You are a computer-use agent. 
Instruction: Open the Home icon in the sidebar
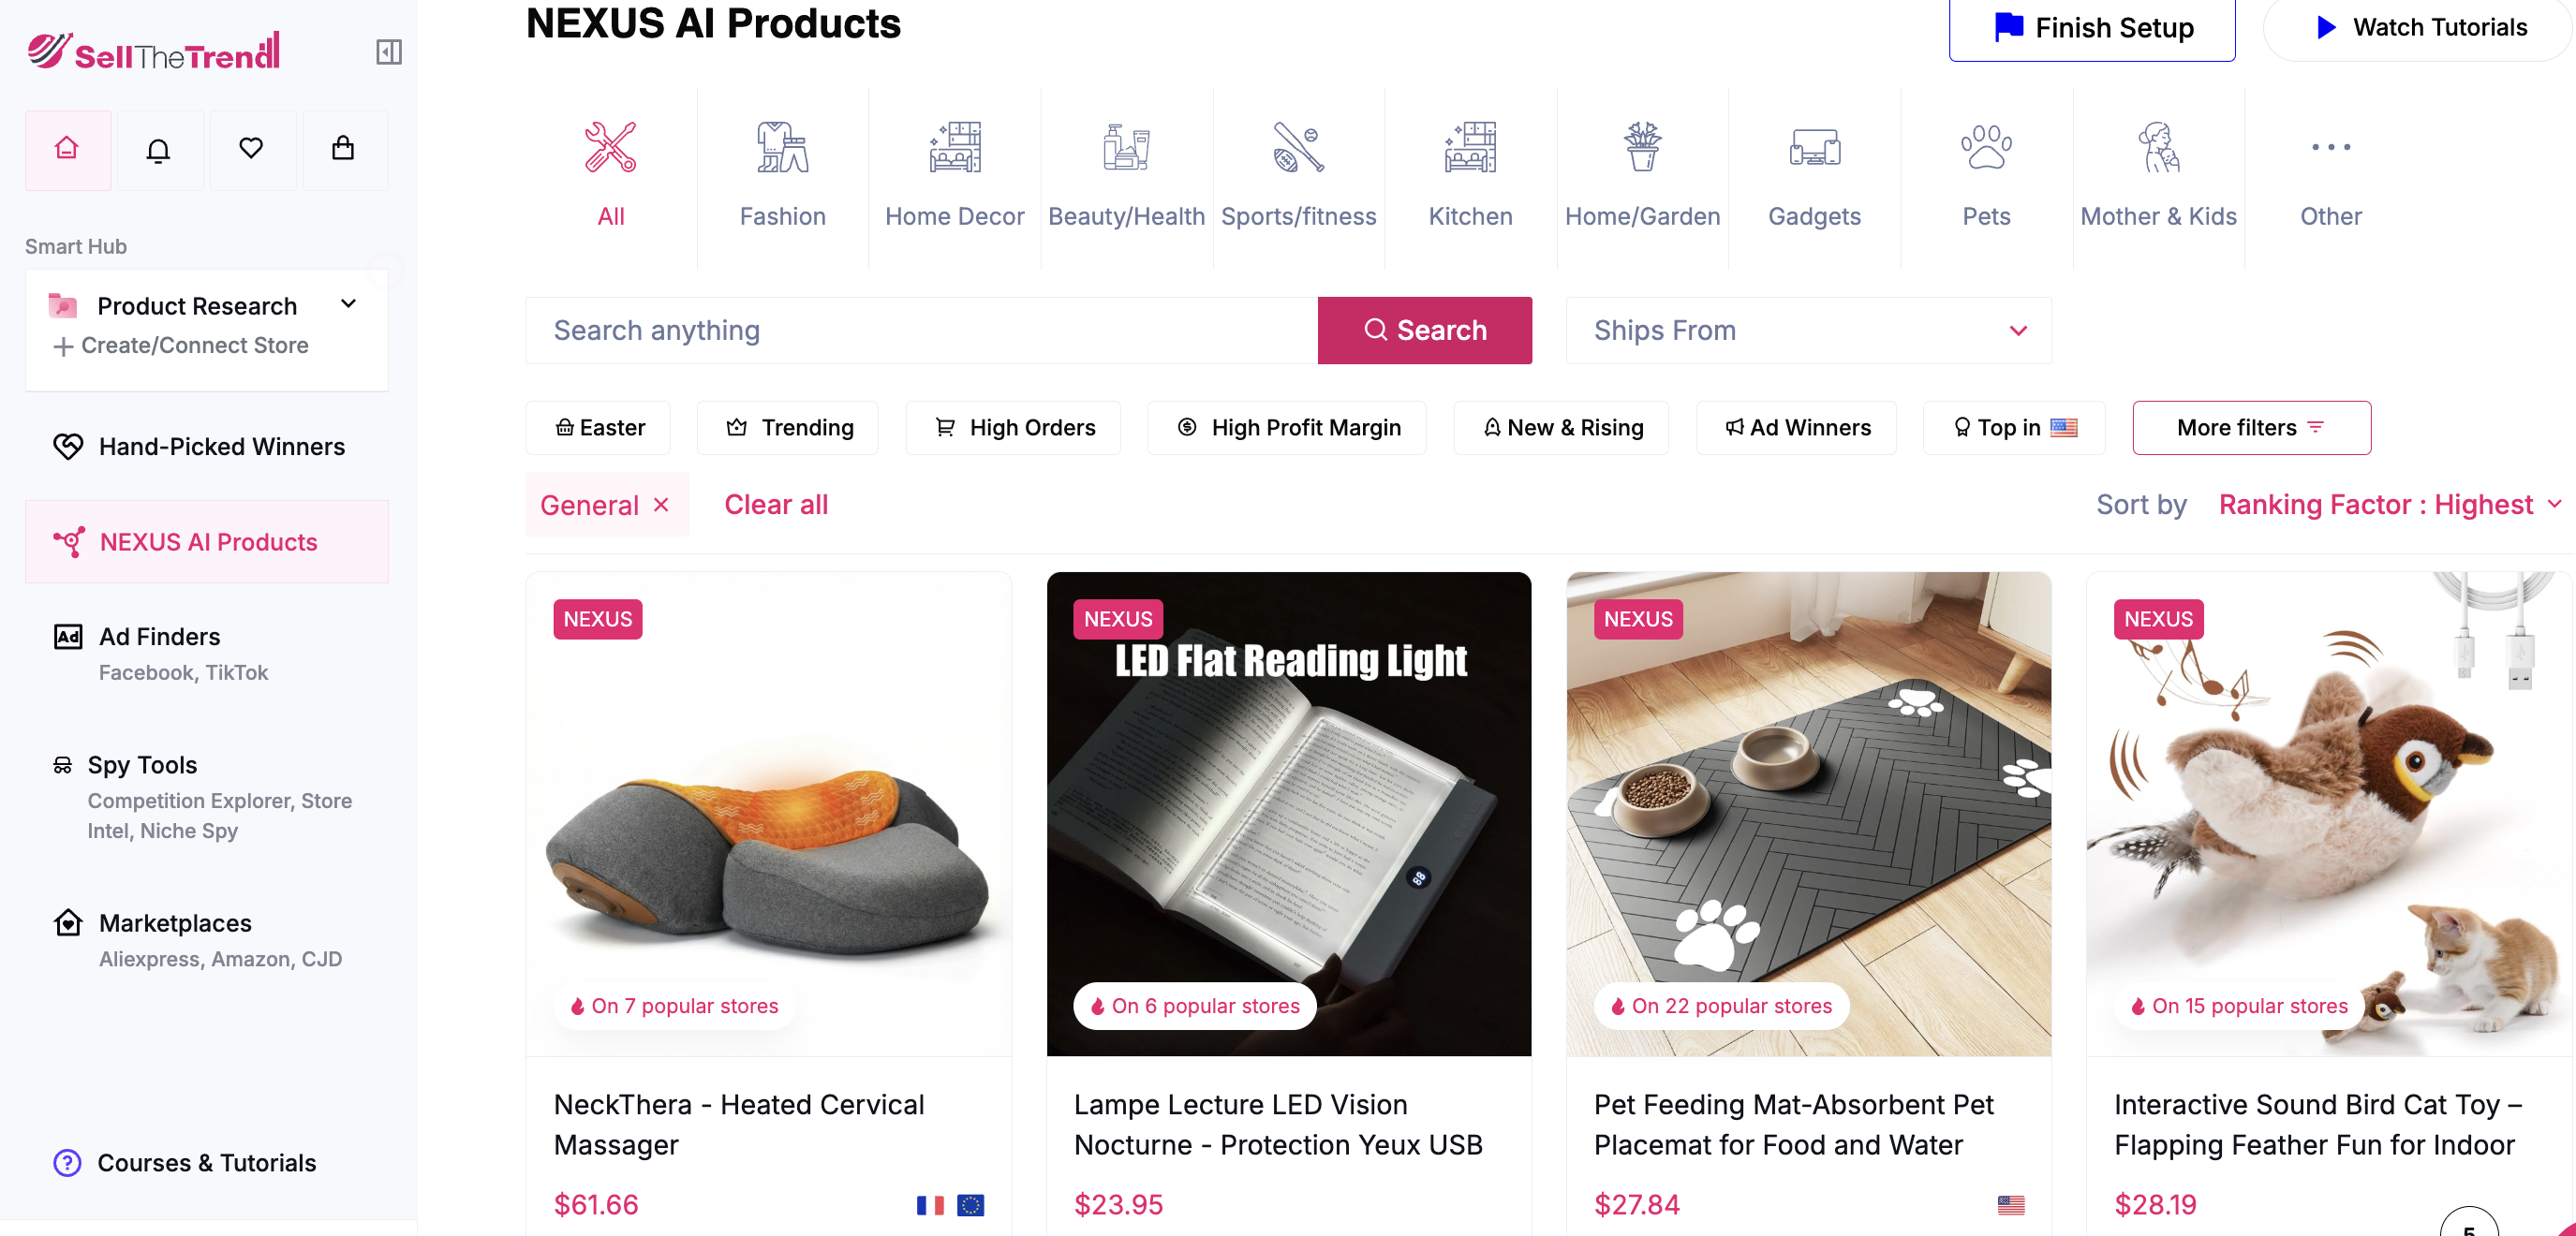tap(66, 149)
